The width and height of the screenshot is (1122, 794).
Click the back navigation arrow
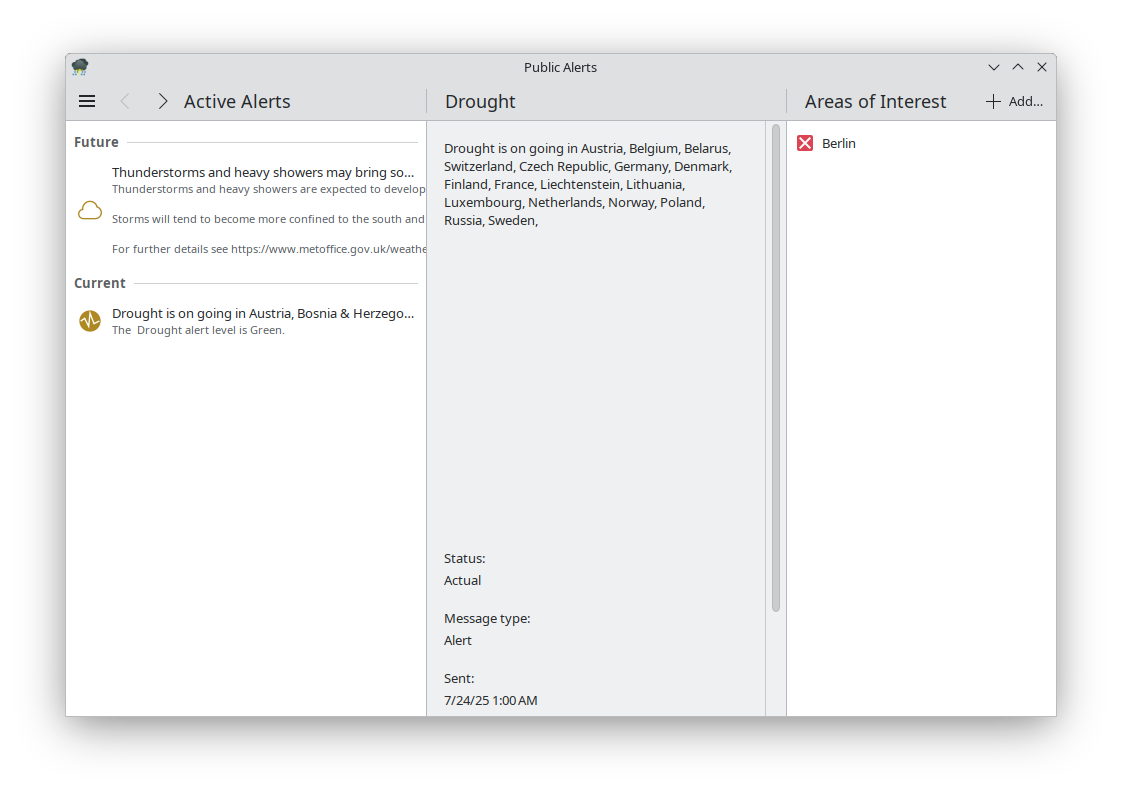[125, 101]
